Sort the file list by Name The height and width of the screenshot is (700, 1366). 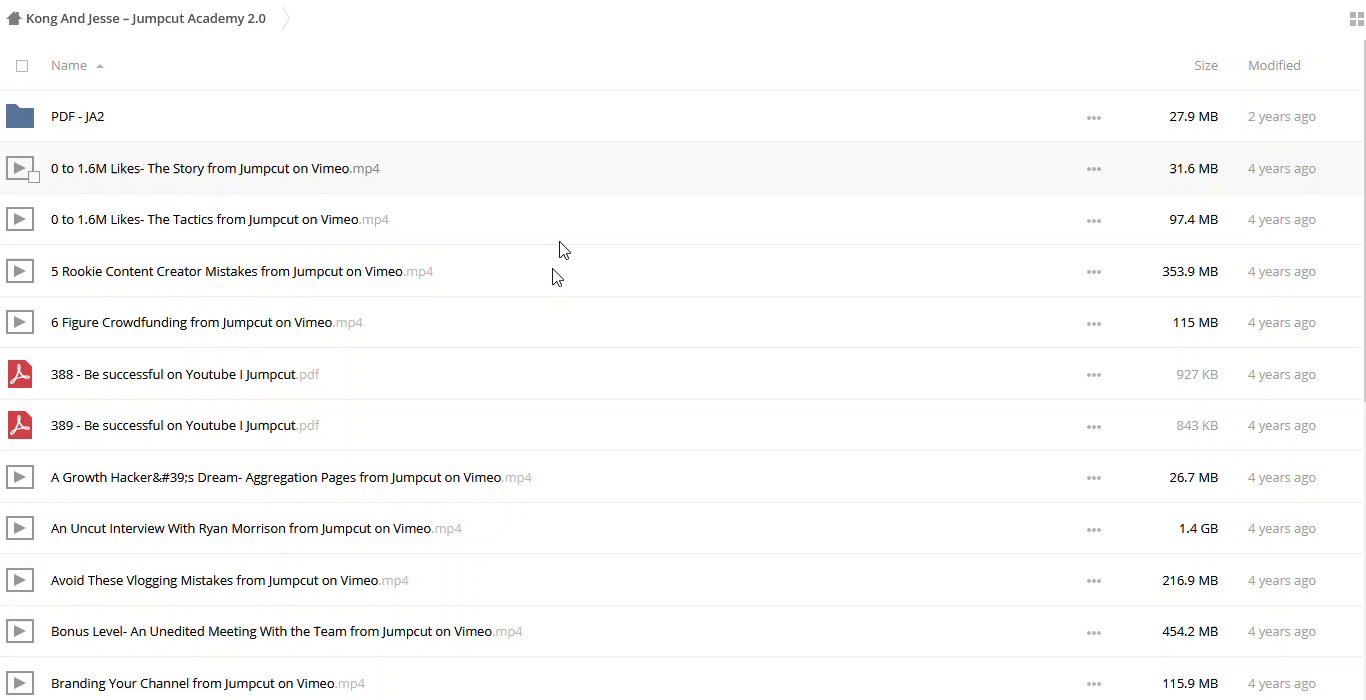point(69,66)
